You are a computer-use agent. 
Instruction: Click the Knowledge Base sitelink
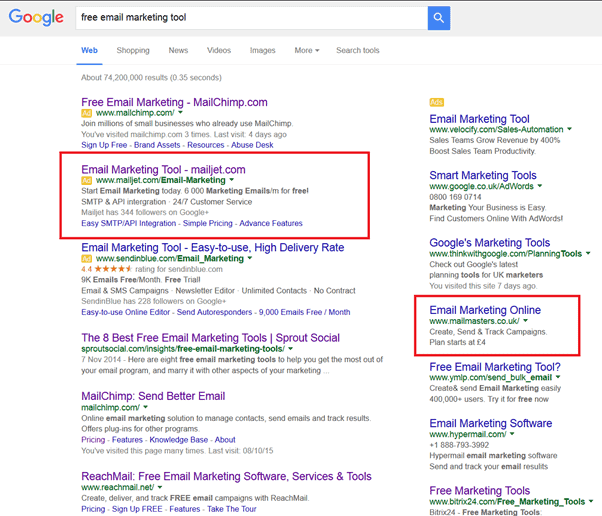coord(179,440)
